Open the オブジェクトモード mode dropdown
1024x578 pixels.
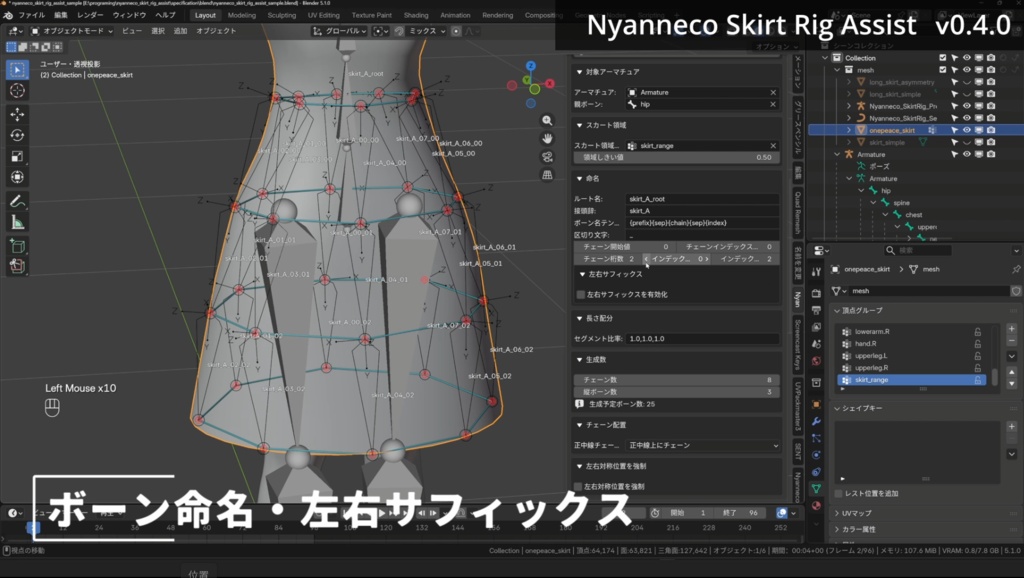[x=72, y=31]
